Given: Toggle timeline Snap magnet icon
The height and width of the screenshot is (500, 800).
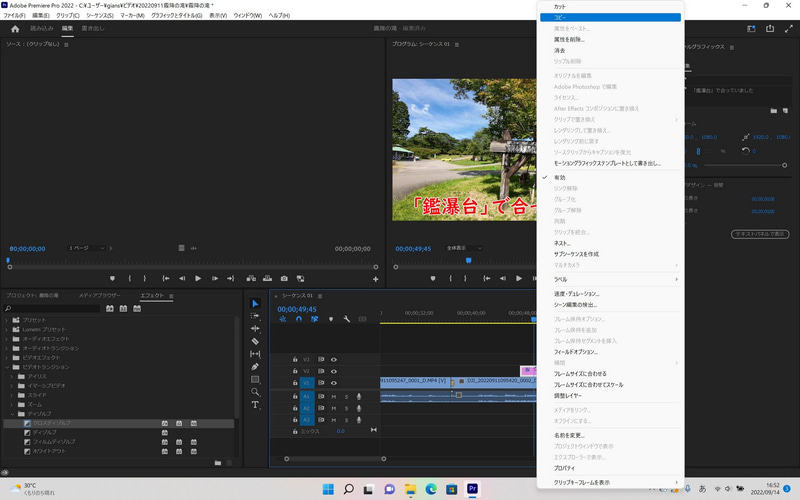Looking at the screenshot, I should 298,319.
